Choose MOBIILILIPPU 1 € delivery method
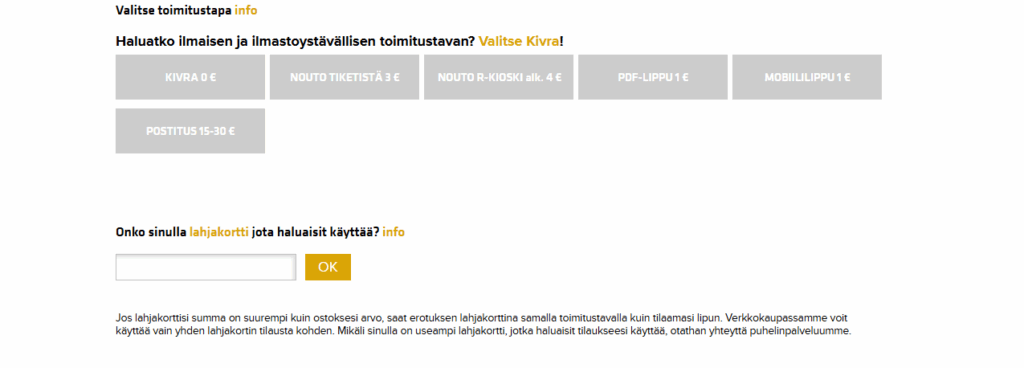 coord(807,77)
